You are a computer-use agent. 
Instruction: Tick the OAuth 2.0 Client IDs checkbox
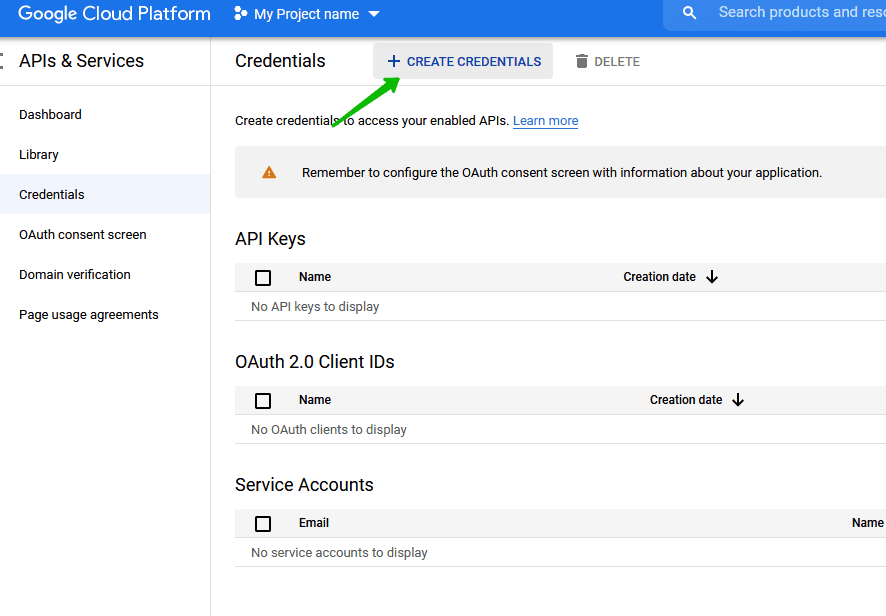(263, 401)
